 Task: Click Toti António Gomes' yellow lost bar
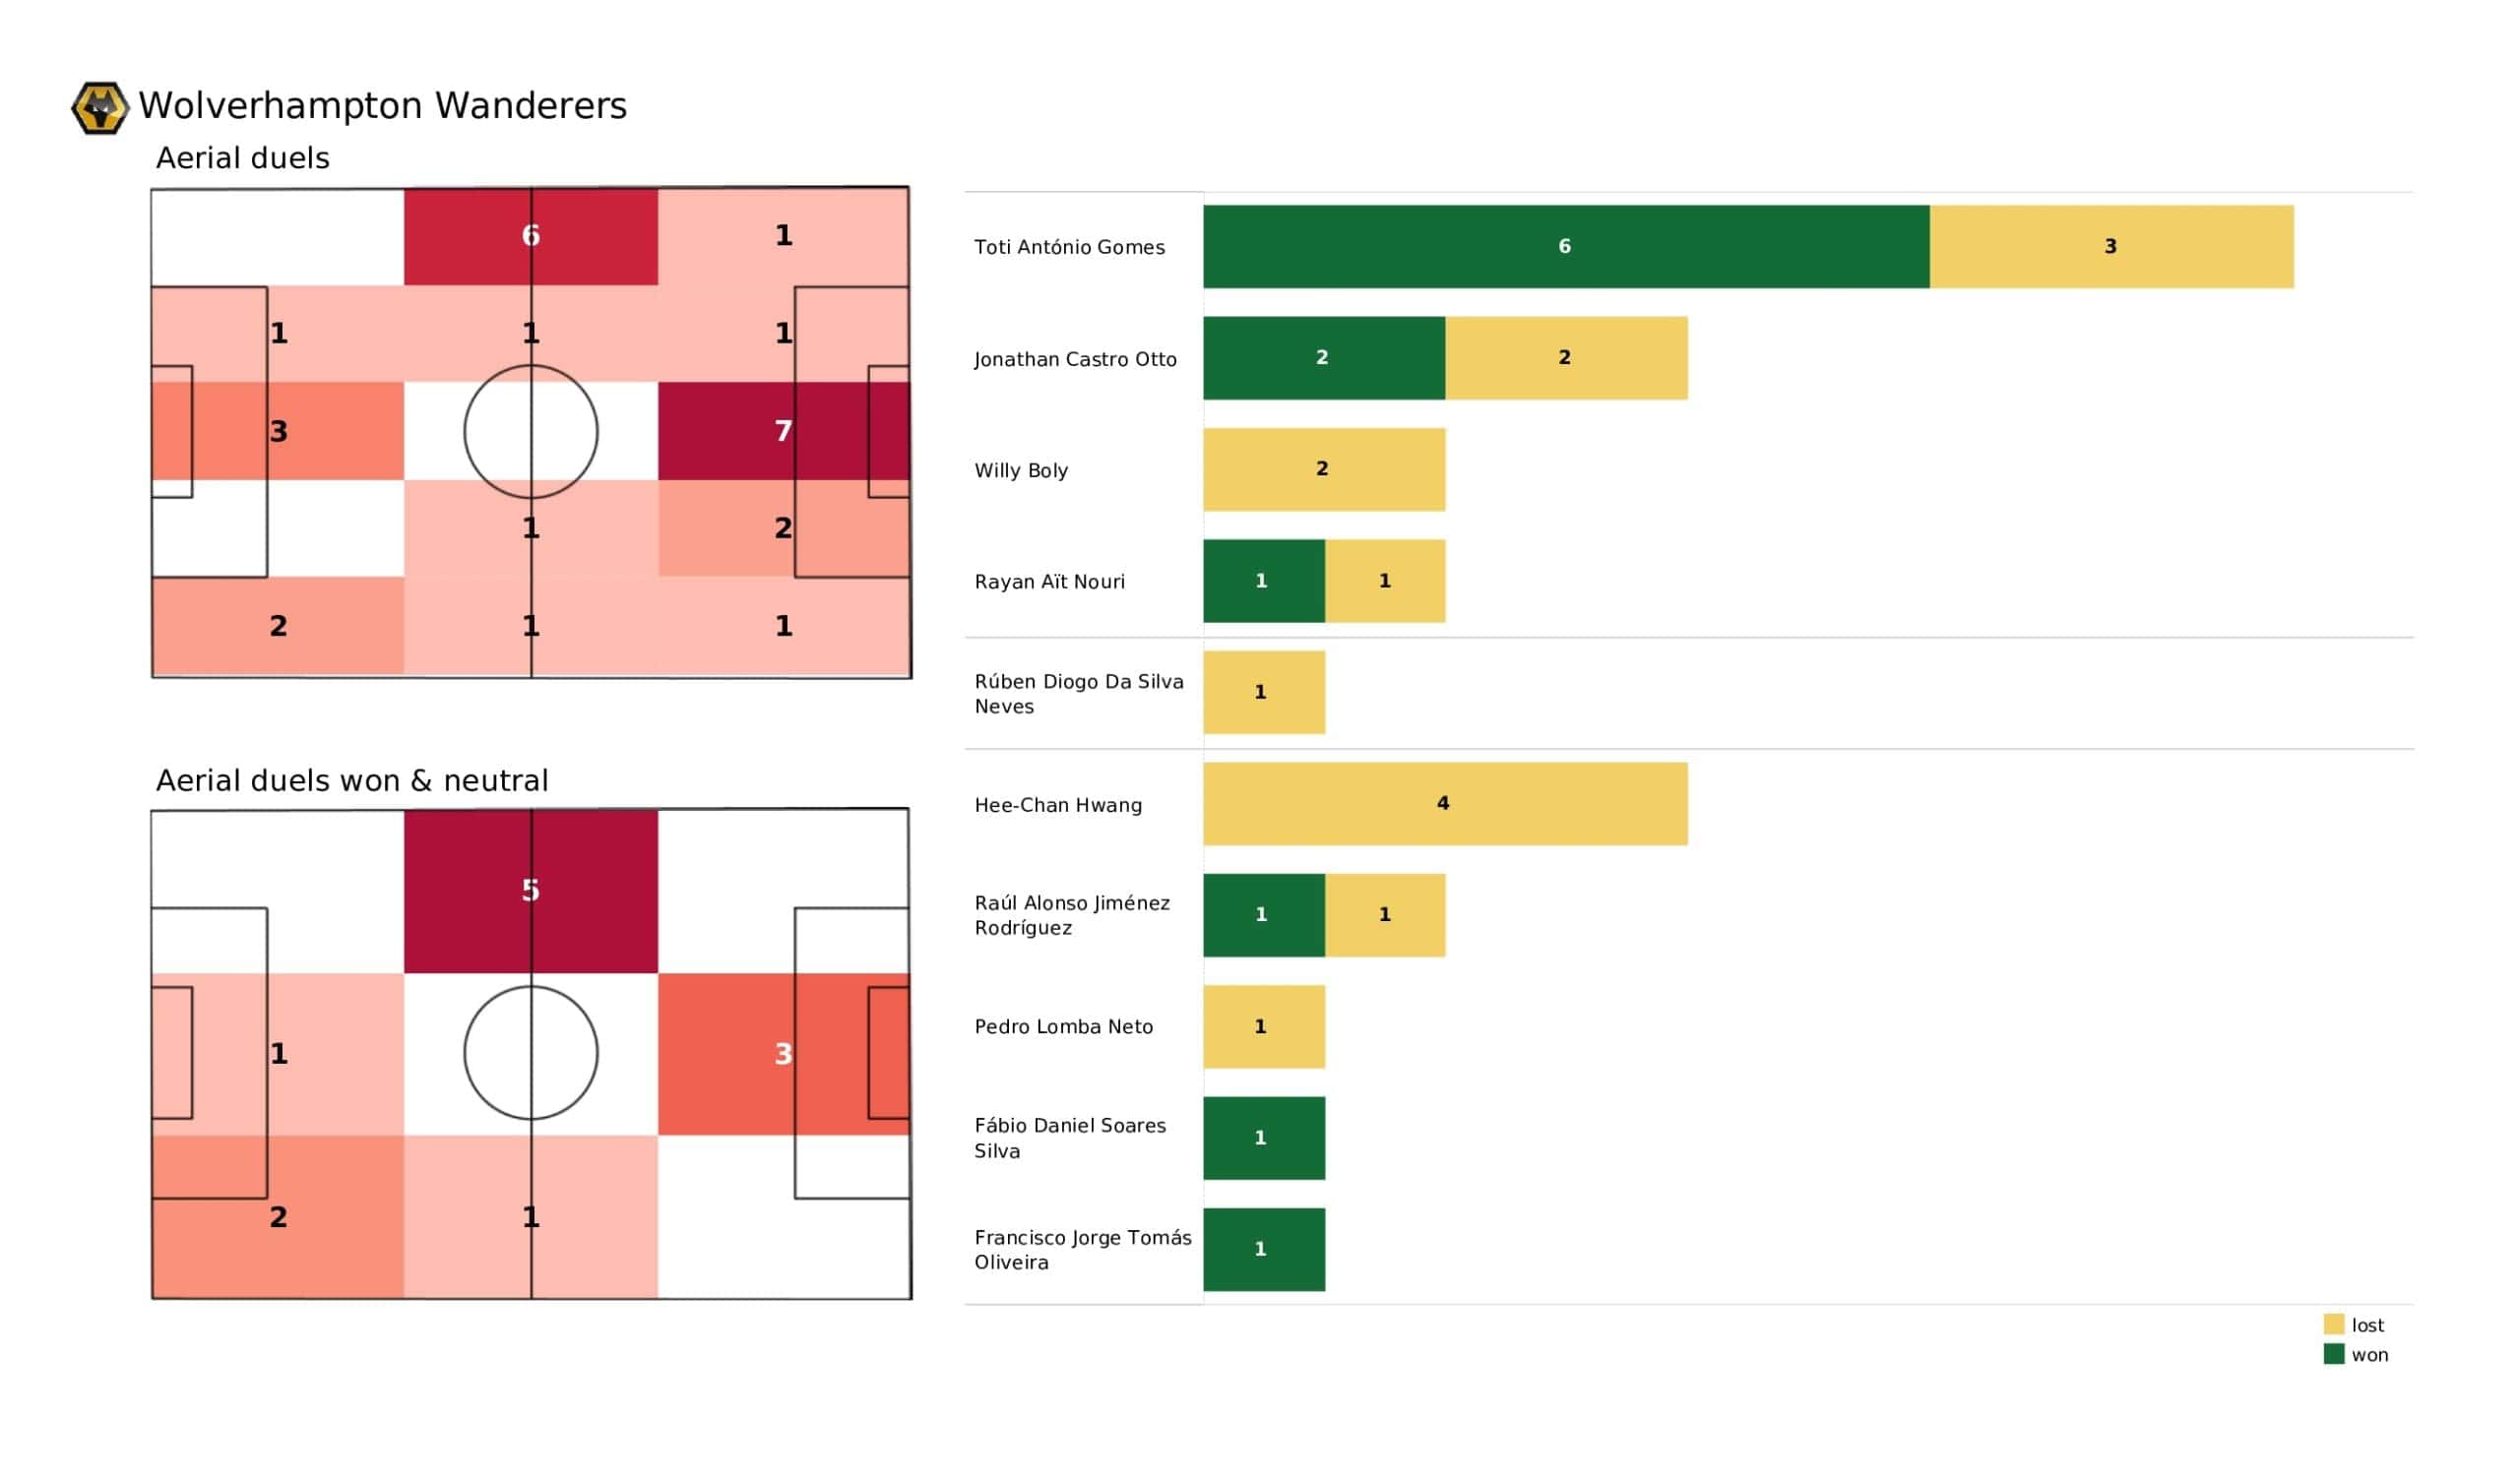coord(2111,247)
